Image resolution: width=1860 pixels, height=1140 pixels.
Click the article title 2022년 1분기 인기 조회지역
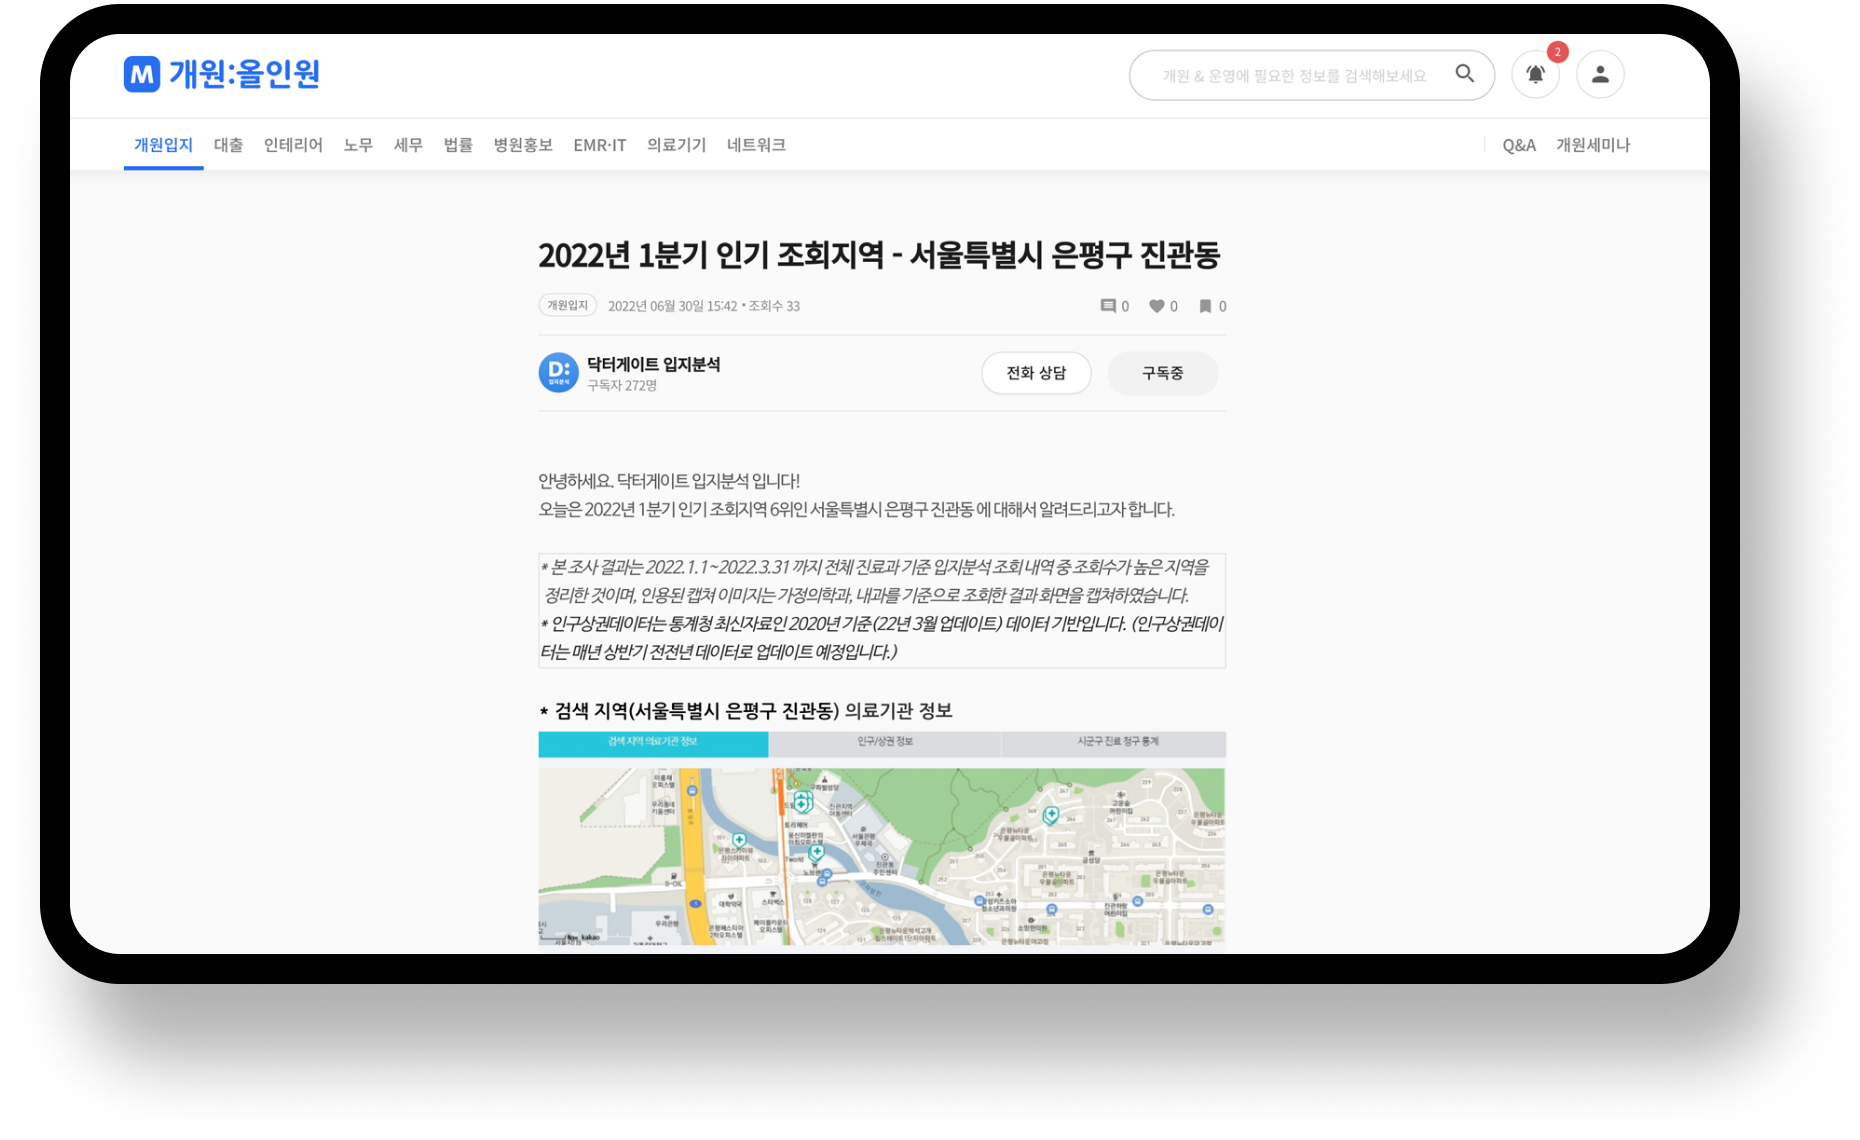pyautogui.click(x=879, y=255)
